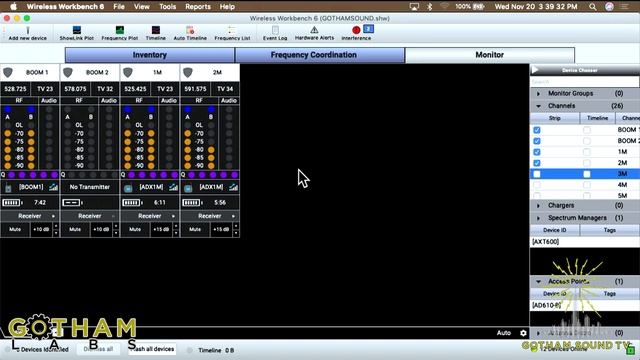Open the Tools menu
This screenshot has width=640, height=360.
pos(167,7)
